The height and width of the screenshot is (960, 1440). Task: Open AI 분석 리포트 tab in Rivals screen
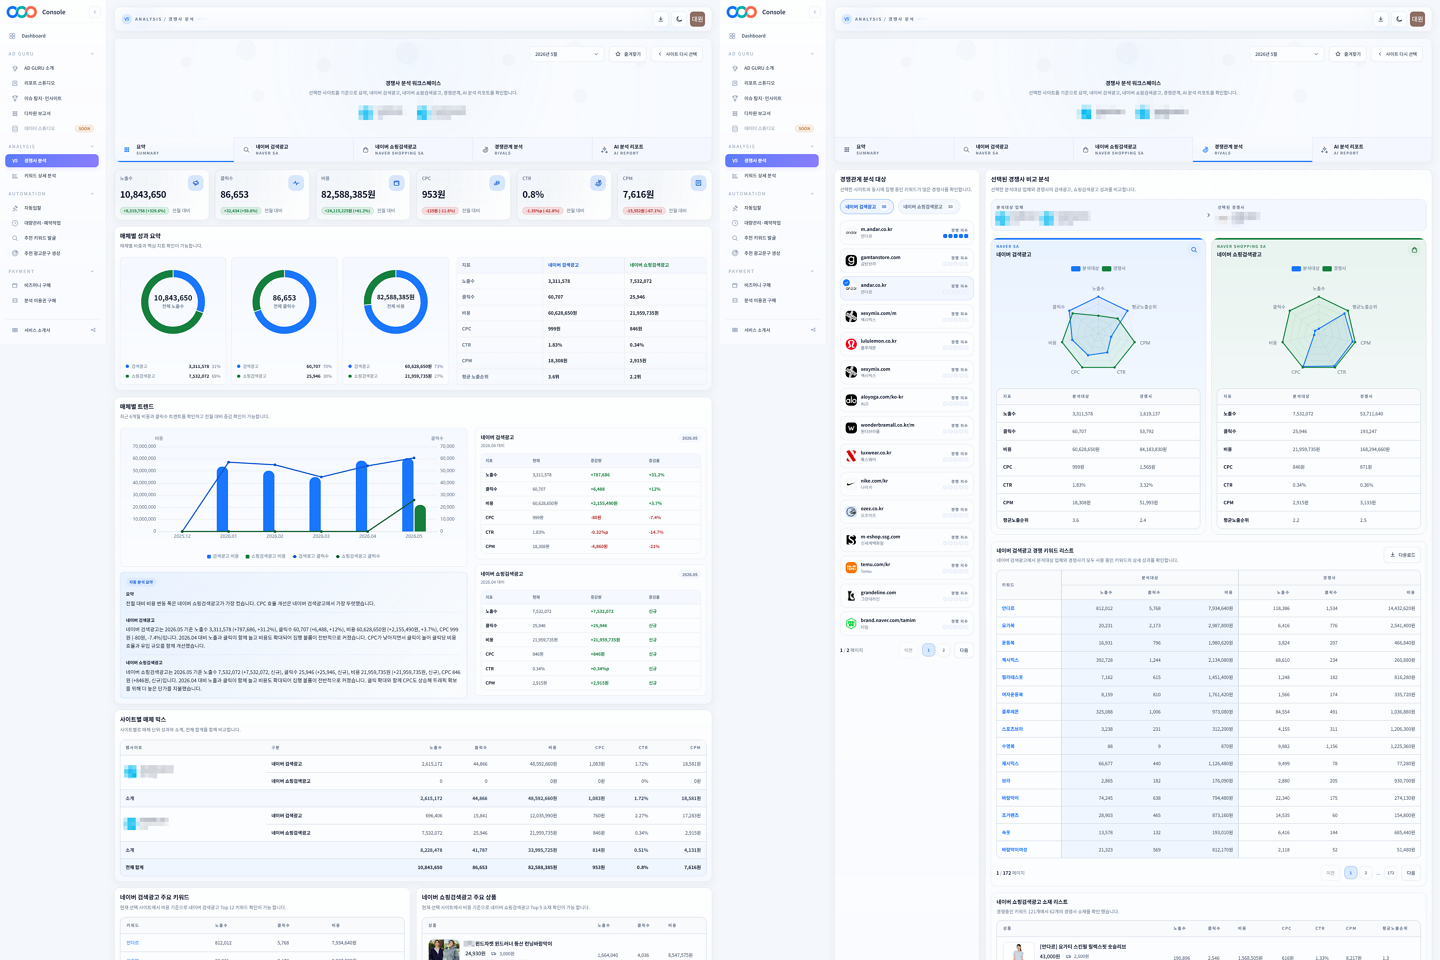(x=1372, y=150)
